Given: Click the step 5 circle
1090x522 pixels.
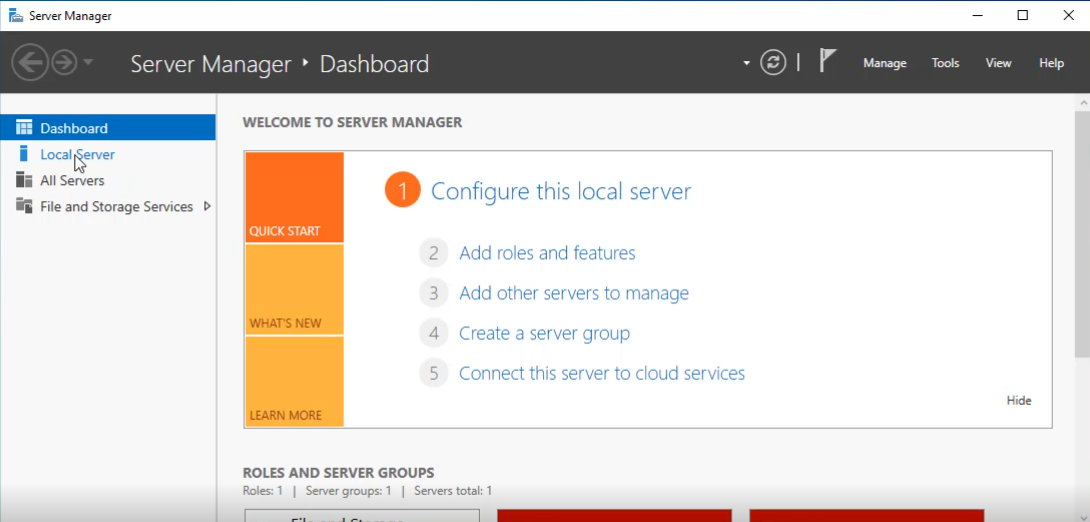Looking at the screenshot, I should [434, 374].
